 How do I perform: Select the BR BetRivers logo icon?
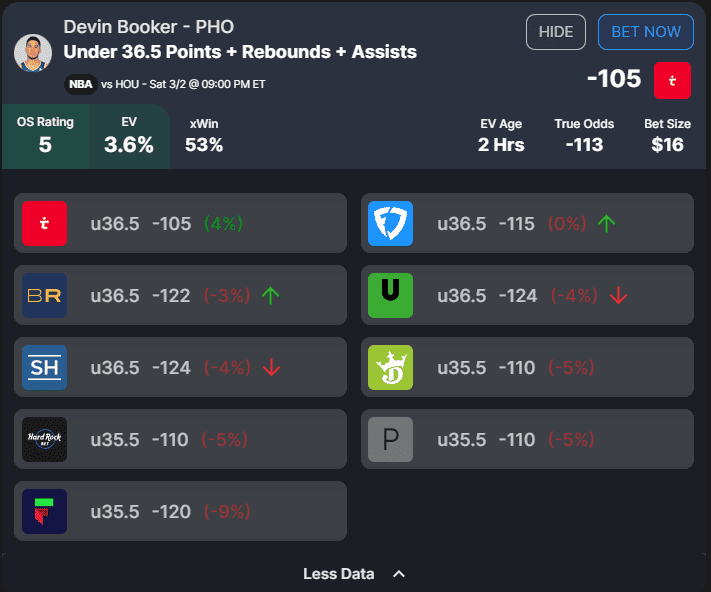coord(44,296)
